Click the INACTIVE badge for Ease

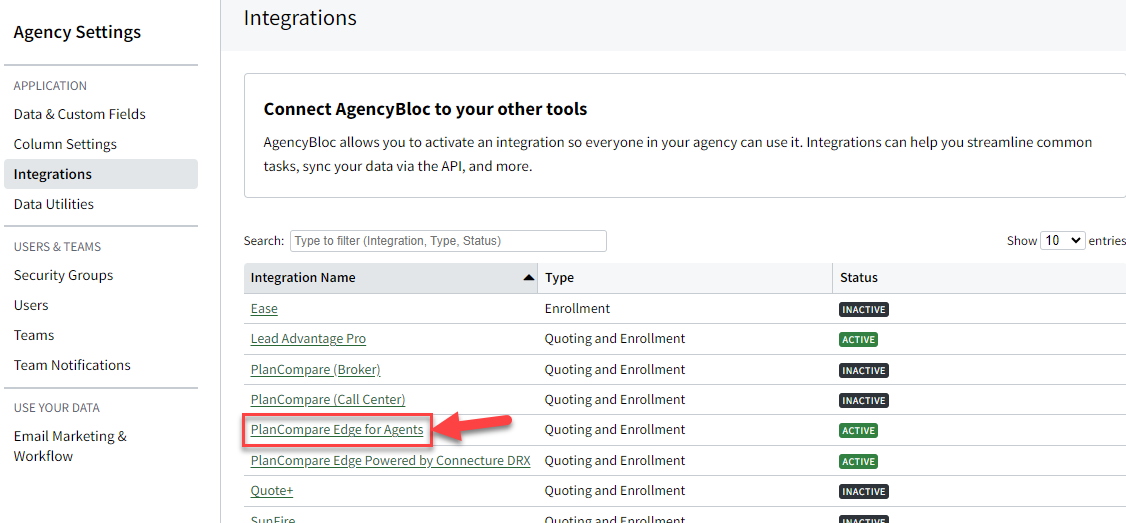tap(865, 310)
